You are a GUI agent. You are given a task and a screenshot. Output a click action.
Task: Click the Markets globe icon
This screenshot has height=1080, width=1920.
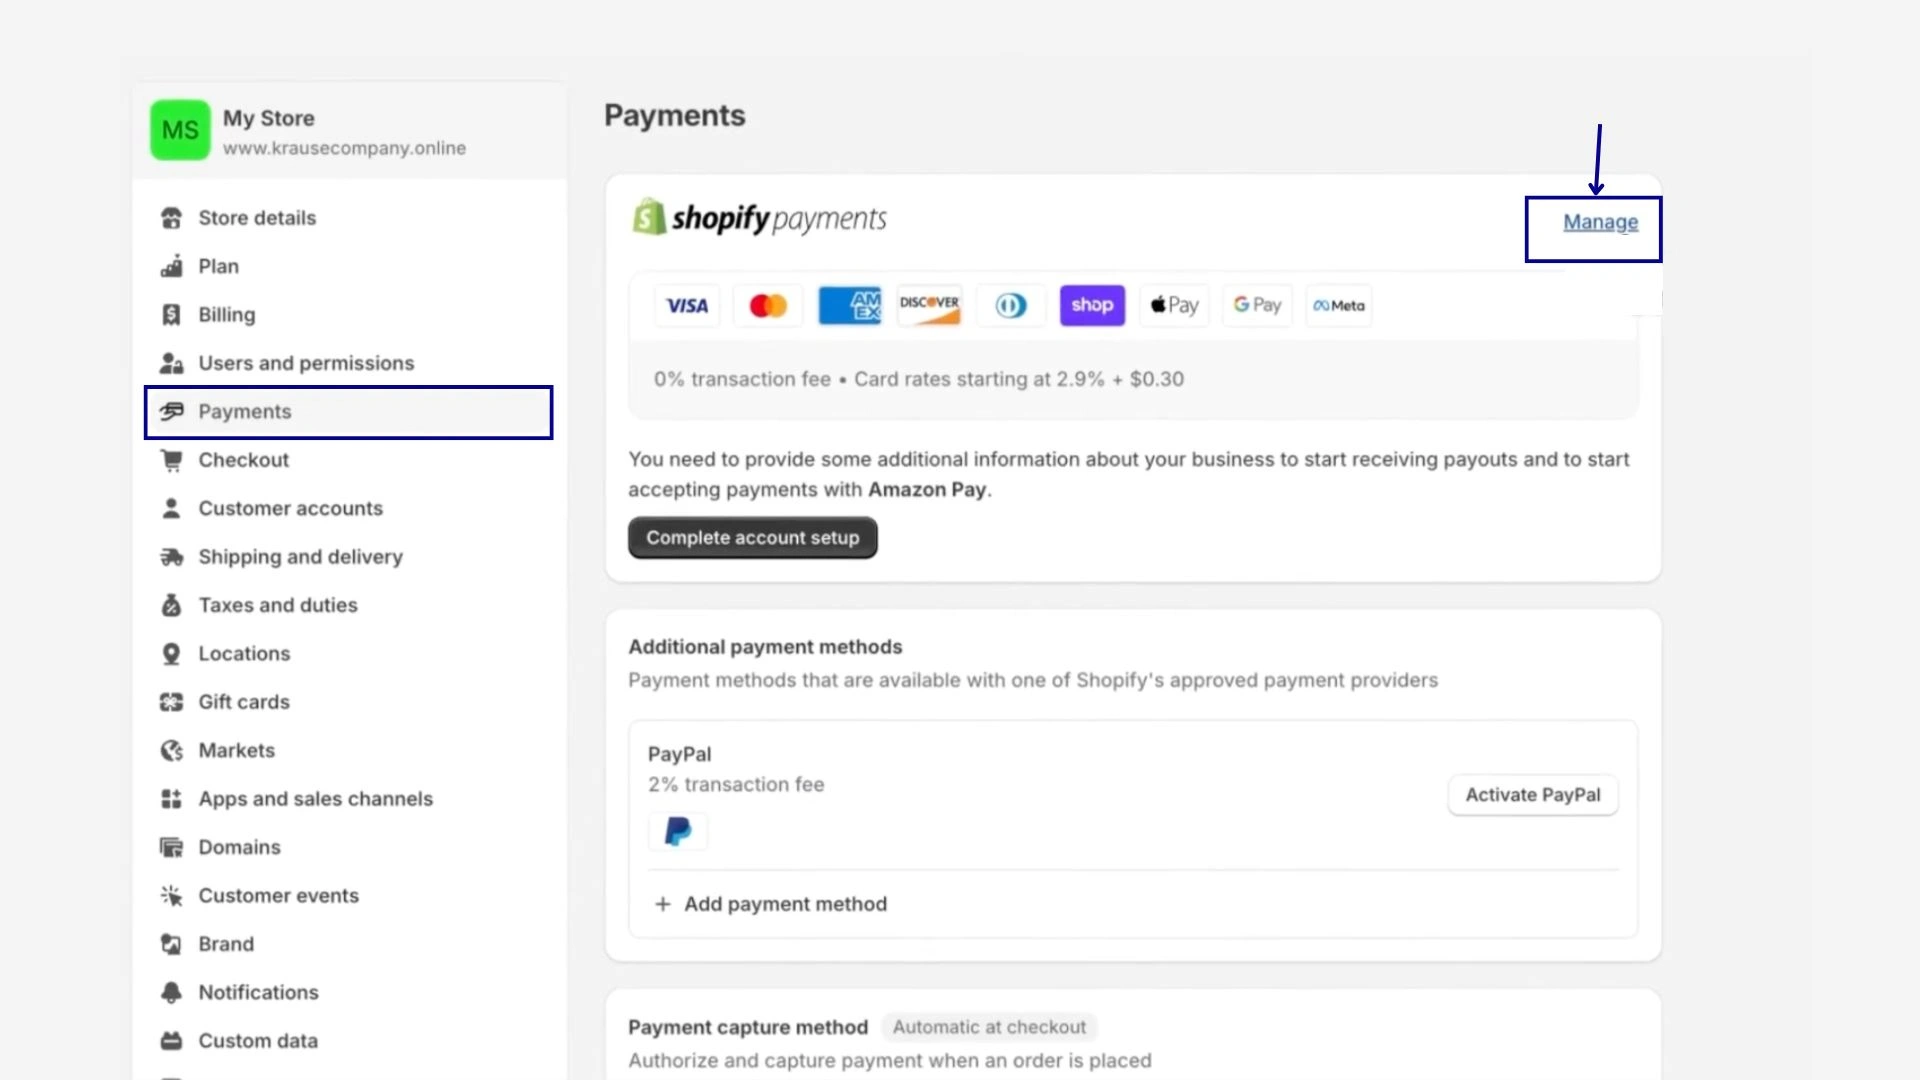(x=171, y=750)
